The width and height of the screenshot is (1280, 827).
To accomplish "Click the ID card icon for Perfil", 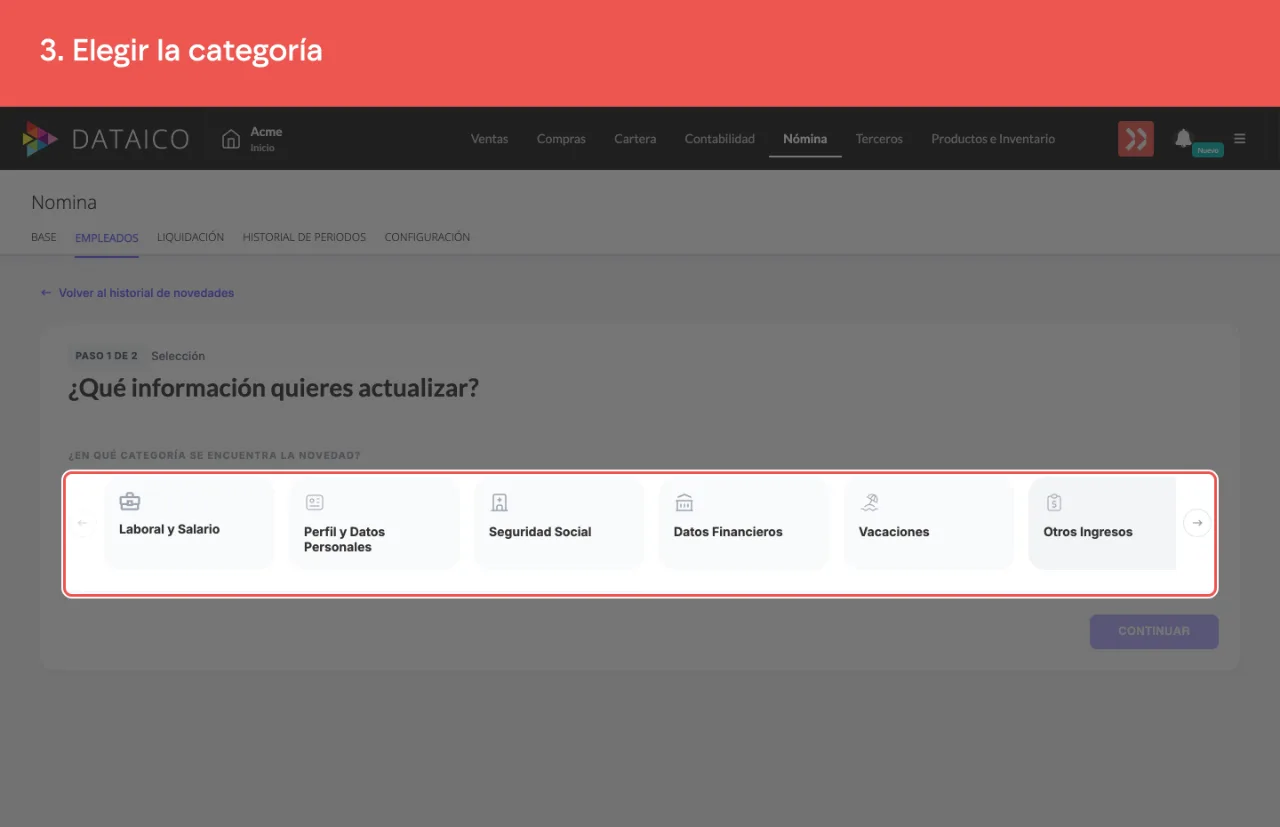I will point(314,503).
